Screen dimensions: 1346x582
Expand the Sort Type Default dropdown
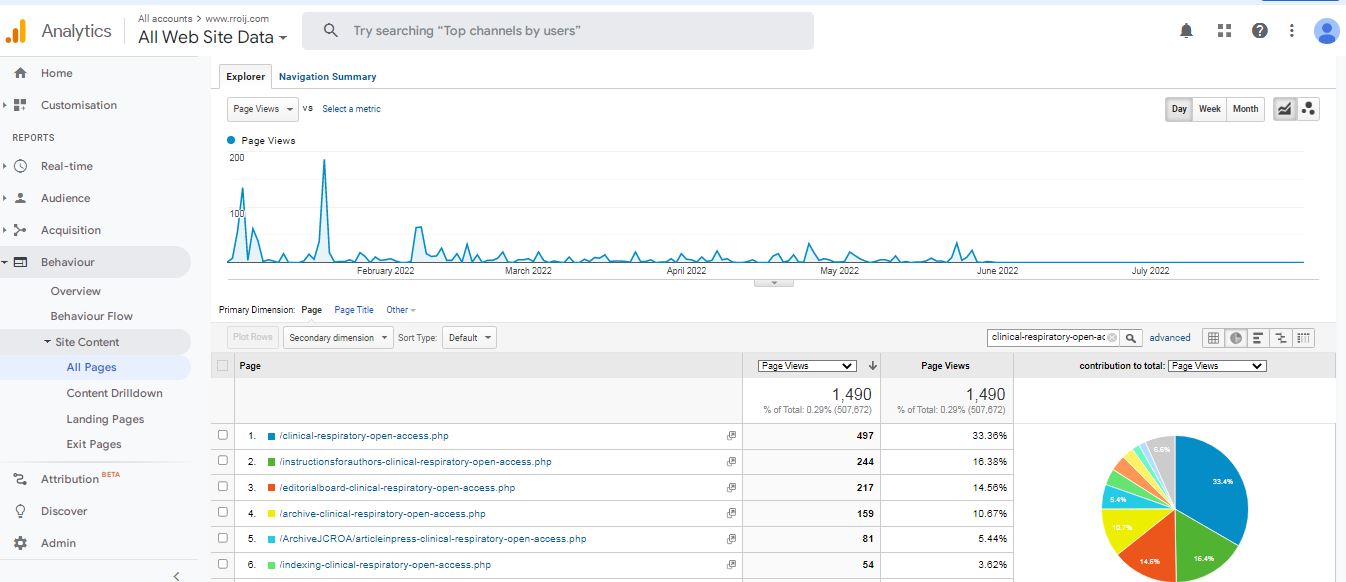(x=469, y=338)
